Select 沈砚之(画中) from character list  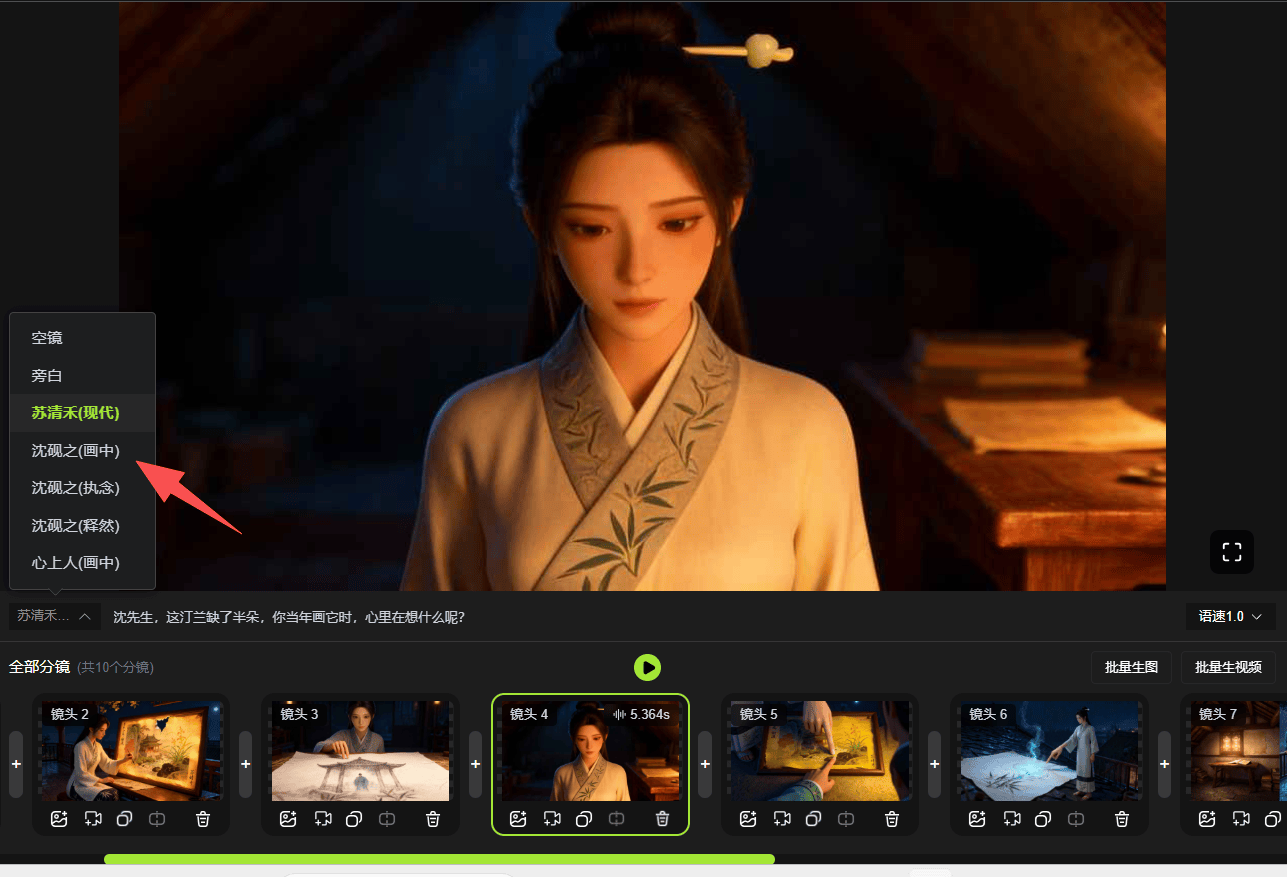[76, 451]
